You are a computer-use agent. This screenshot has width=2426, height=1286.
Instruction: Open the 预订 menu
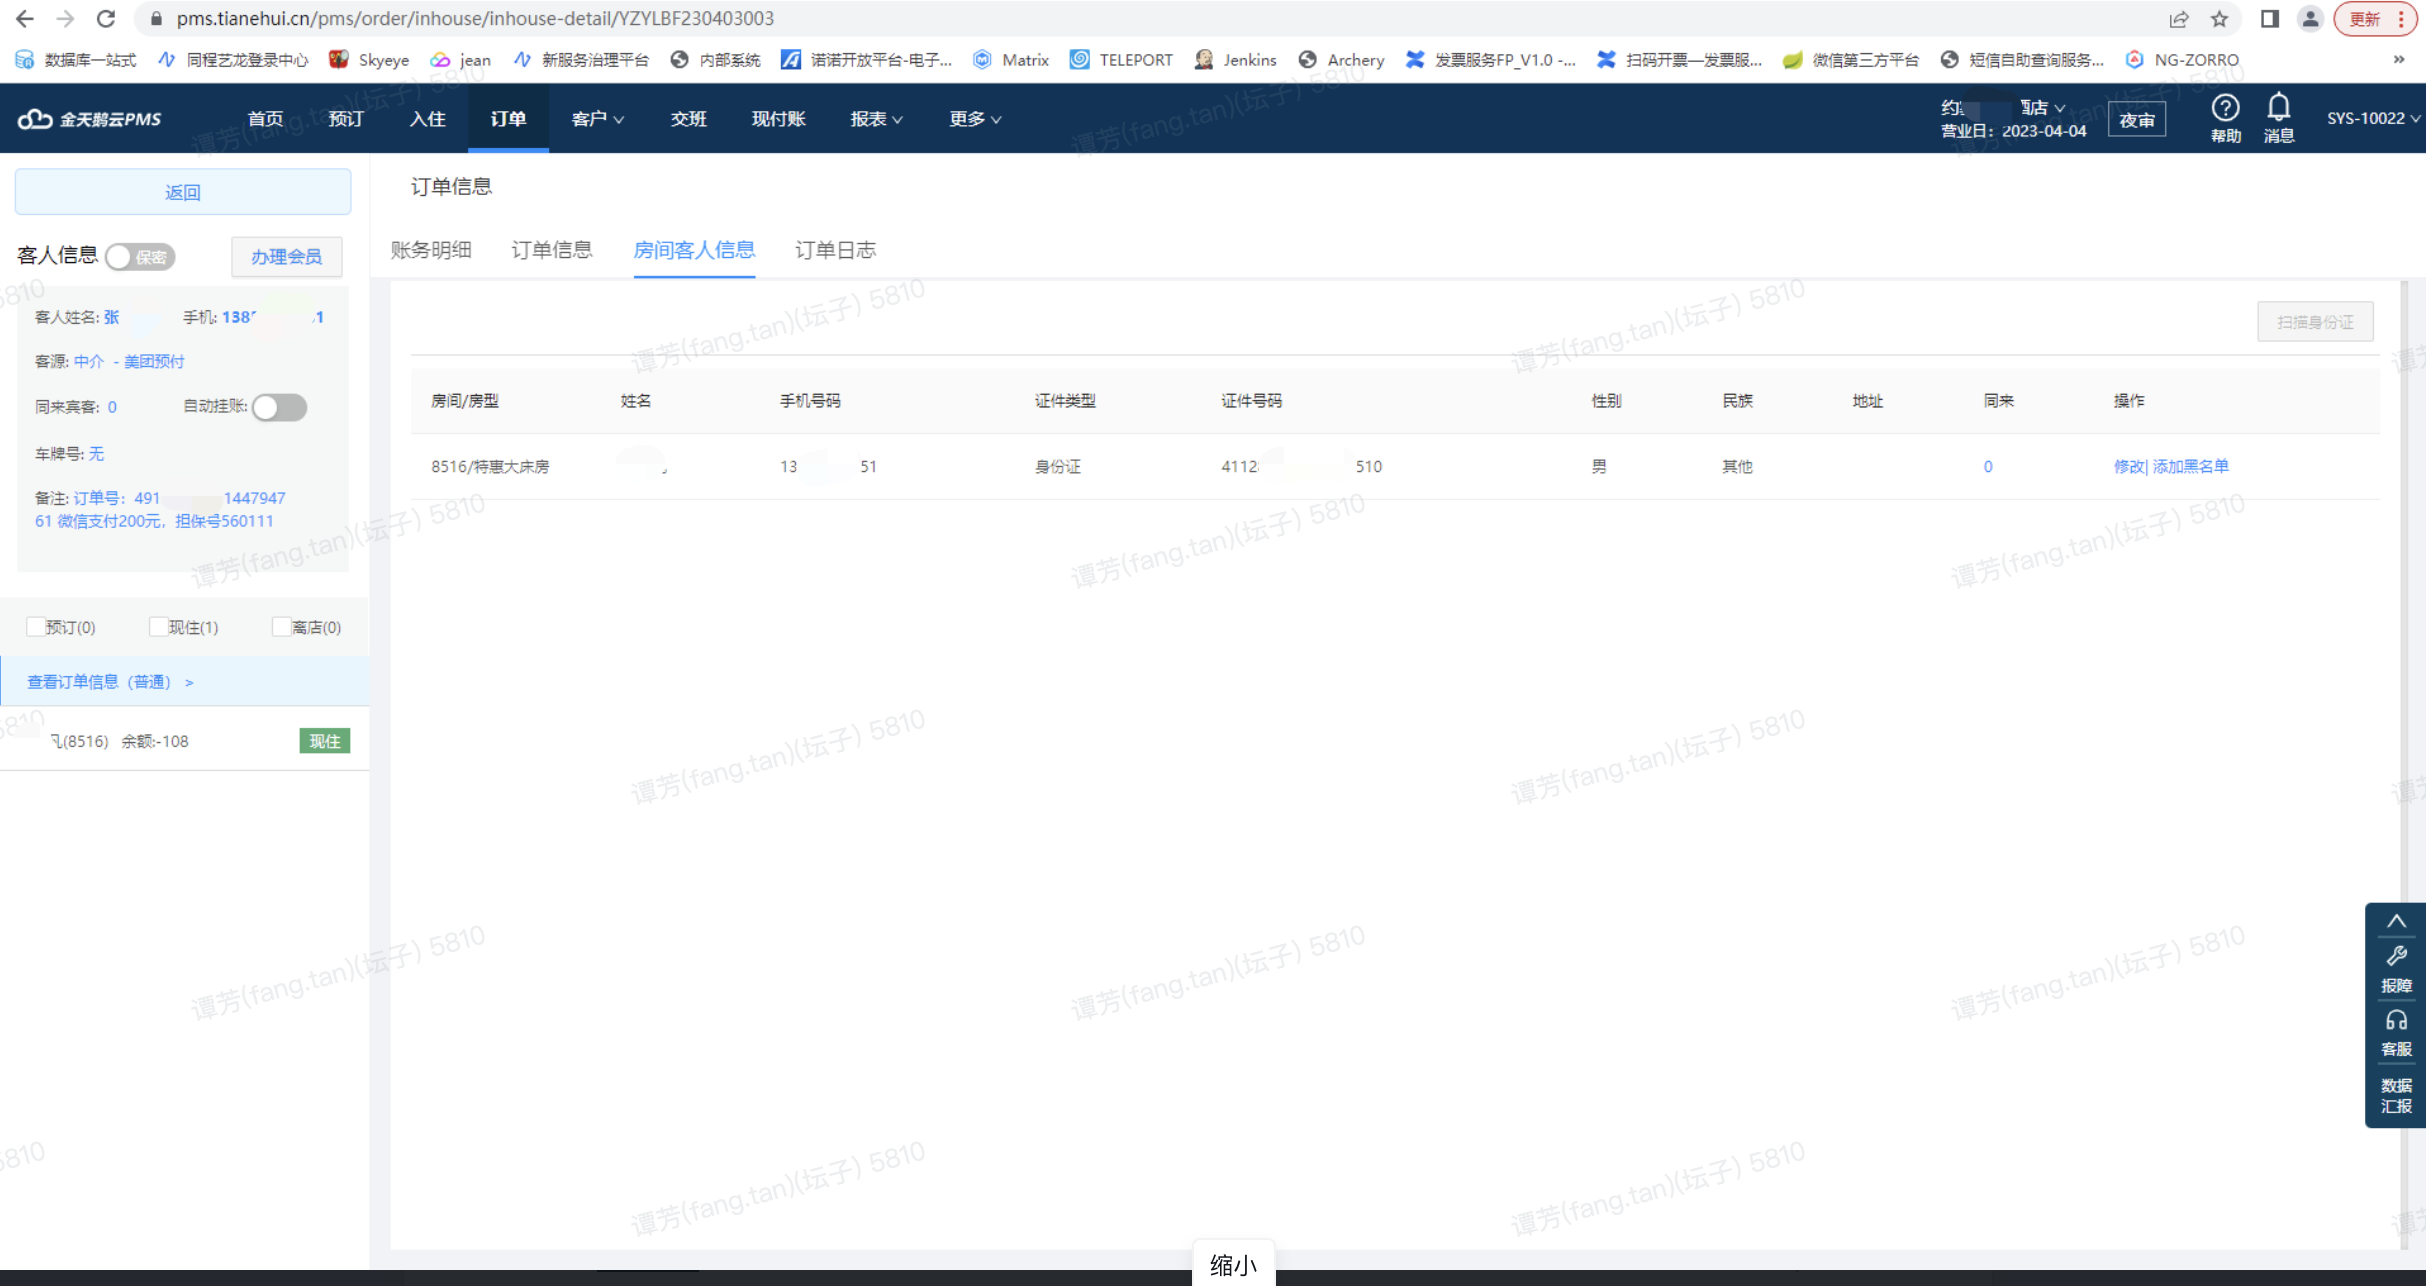(346, 119)
